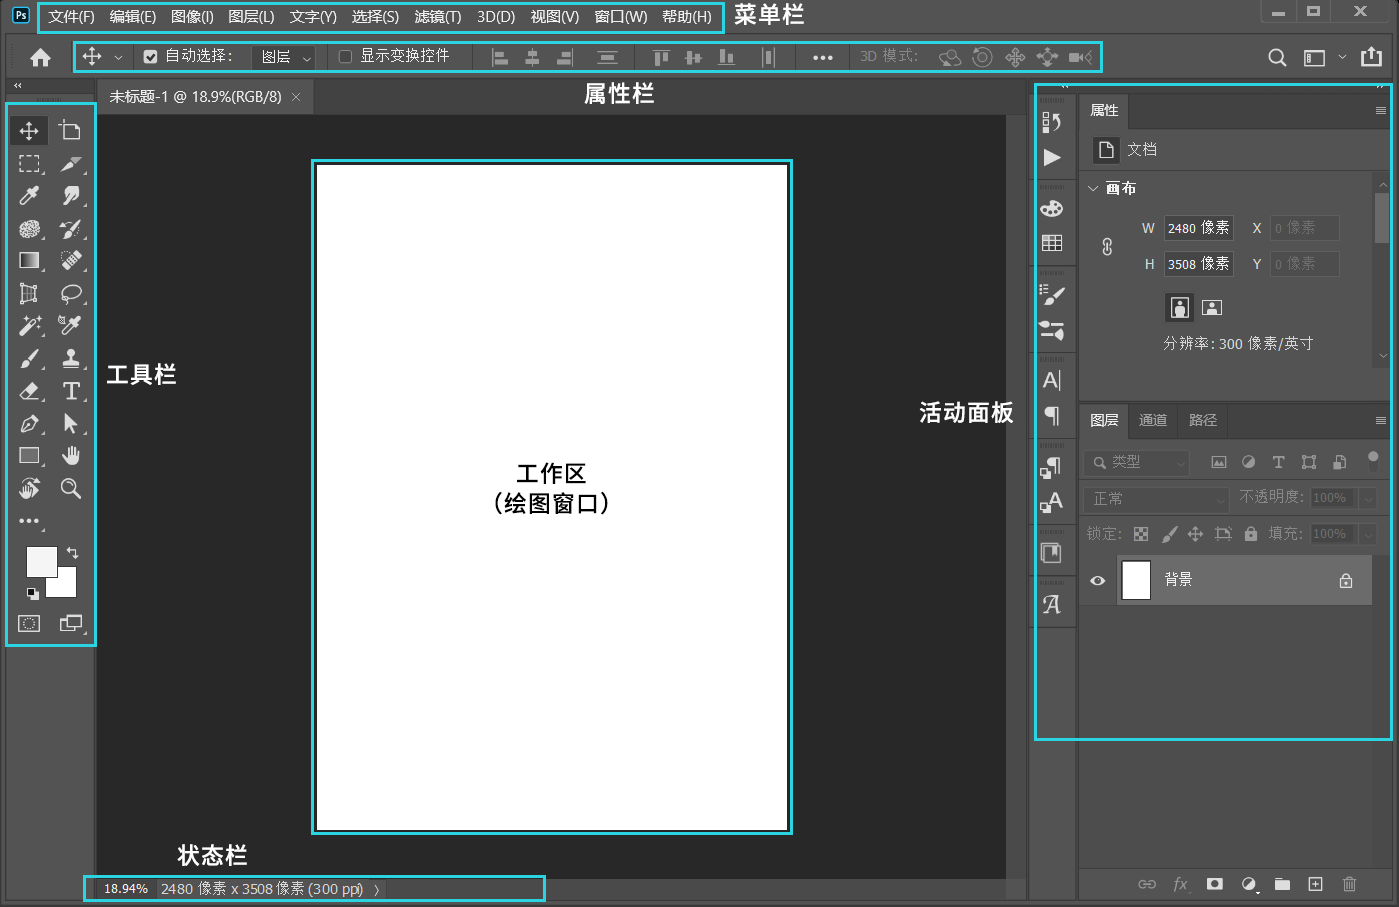Toggle Quick Mask mode
This screenshot has width=1399, height=907.
click(29, 623)
